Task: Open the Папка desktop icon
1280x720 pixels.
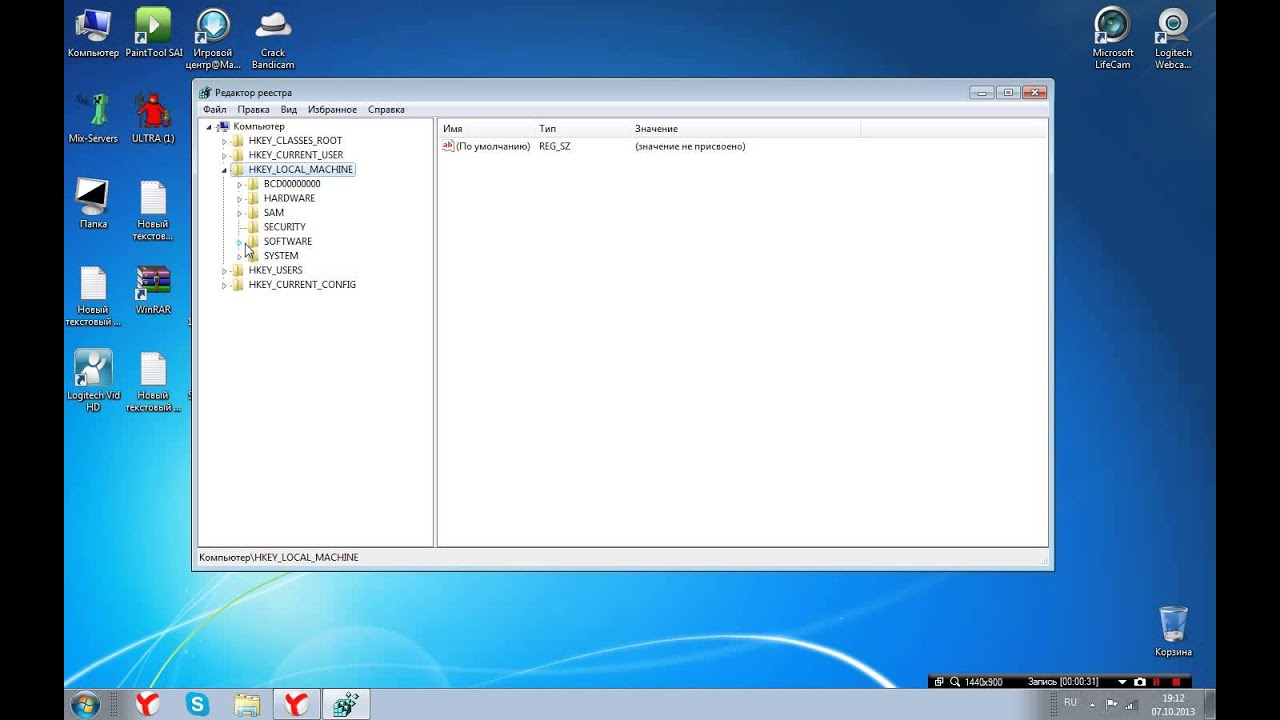Action: tap(93, 203)
